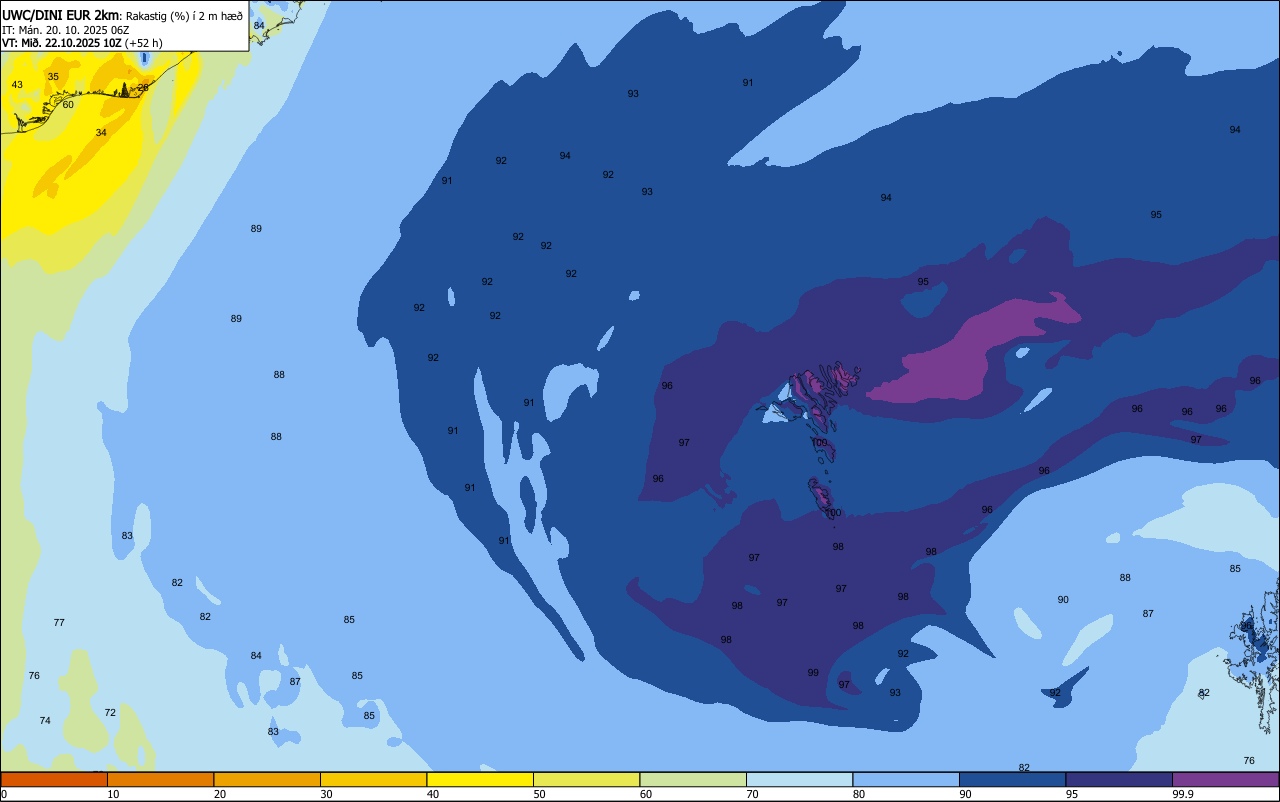Image resolution: width=1280 pixels, height=802 pixels.
Task: Click the '(+52 h)' forecast offset text
Action: 143,43
